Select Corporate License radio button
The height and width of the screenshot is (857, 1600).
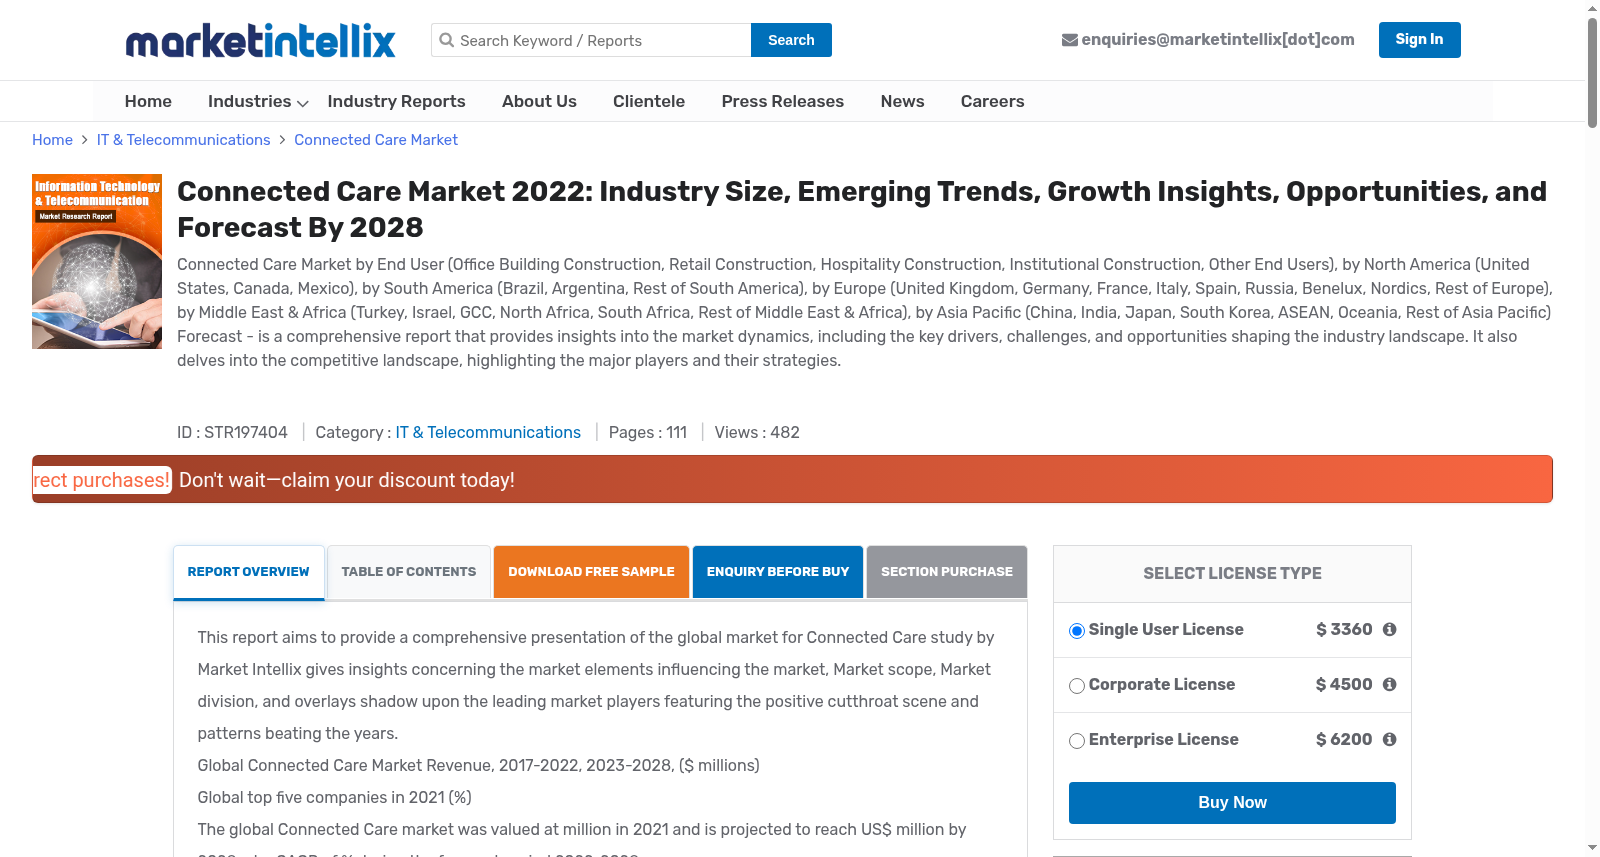coord(1077,686)
